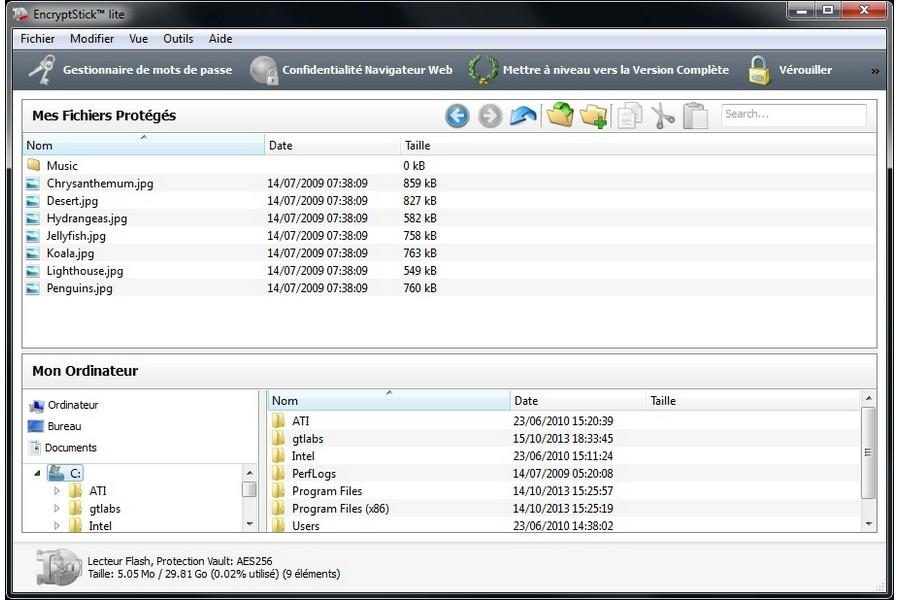Screen dimensions: 900x600
Task: Click Mettre à niveau vers la Version Complète
Action: tap(598, 70)
